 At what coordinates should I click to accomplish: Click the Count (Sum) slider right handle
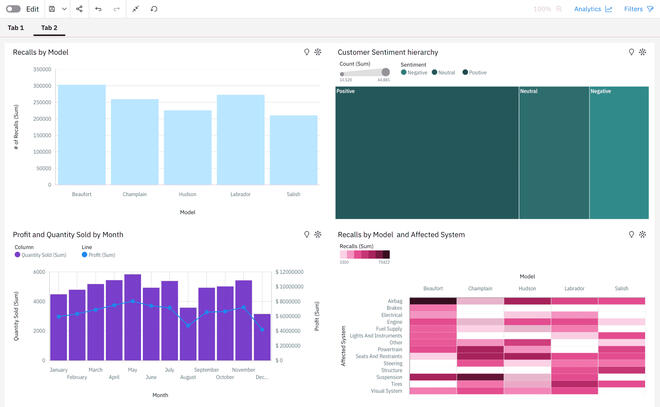coord(386,73)
